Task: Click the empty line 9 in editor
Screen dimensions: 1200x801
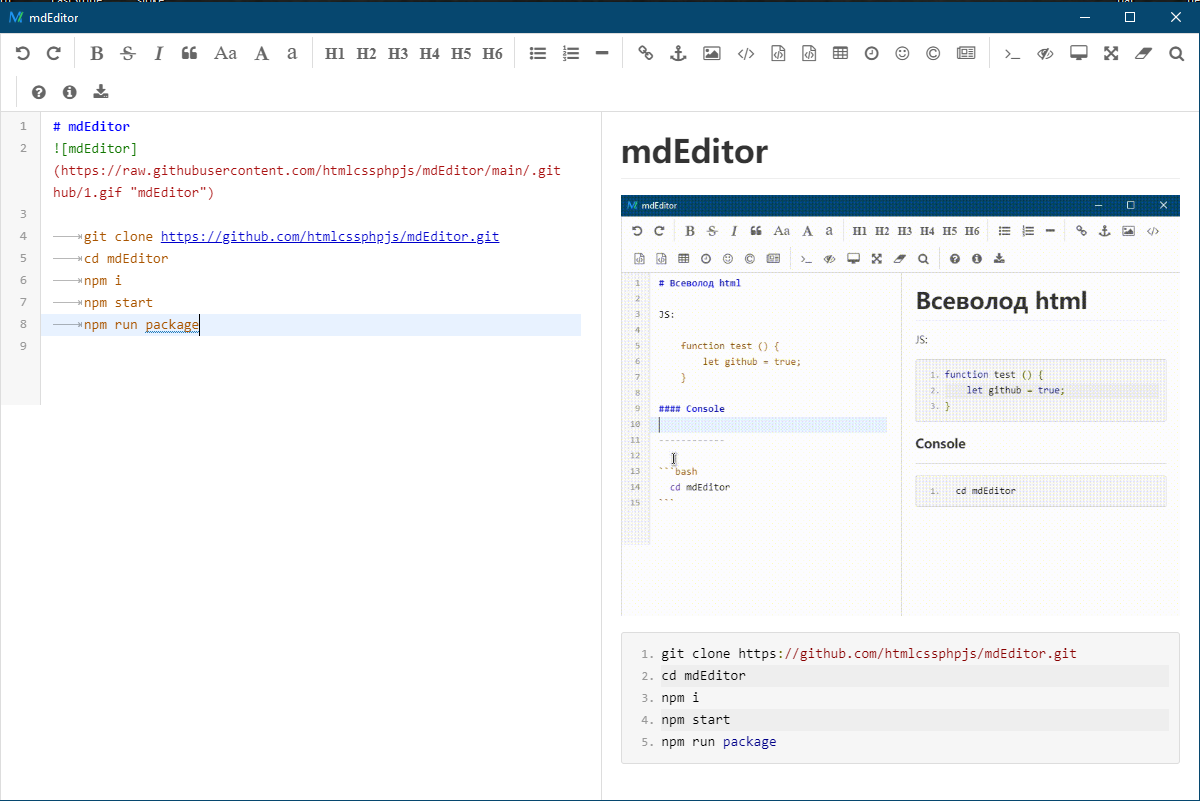Action: (x=310, y=347)
